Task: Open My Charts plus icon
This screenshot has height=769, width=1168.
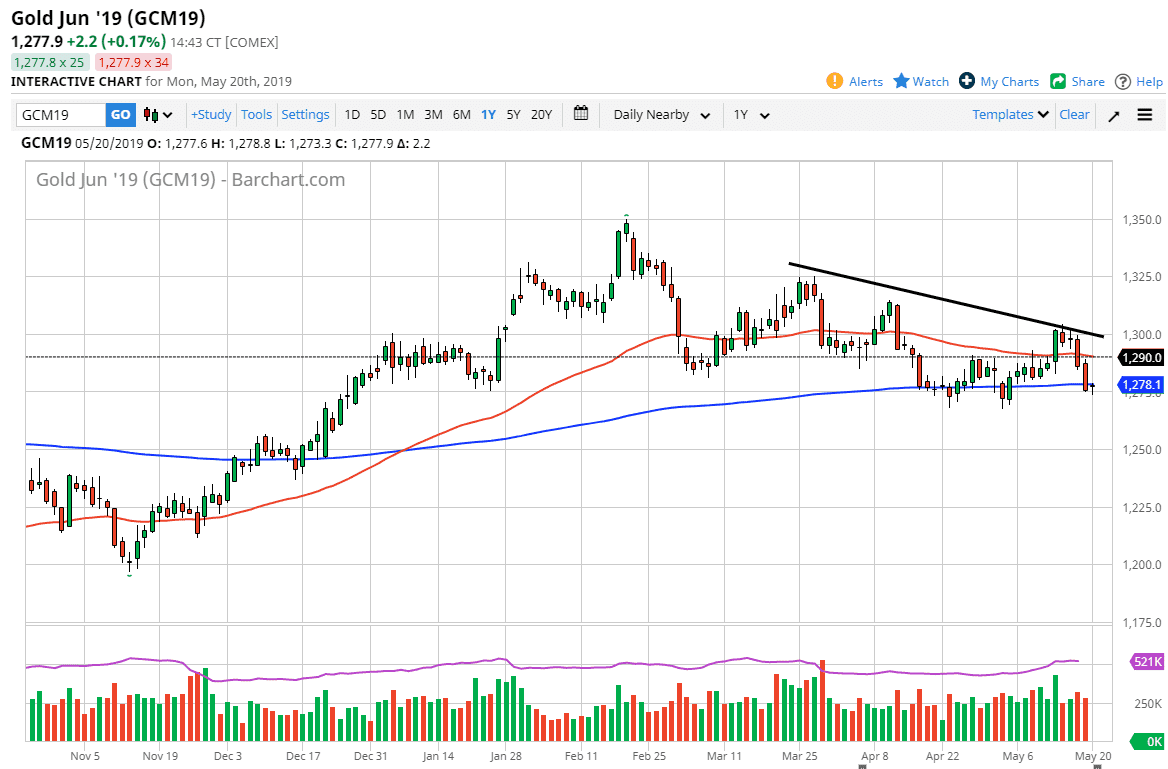Action: point(967,81)
